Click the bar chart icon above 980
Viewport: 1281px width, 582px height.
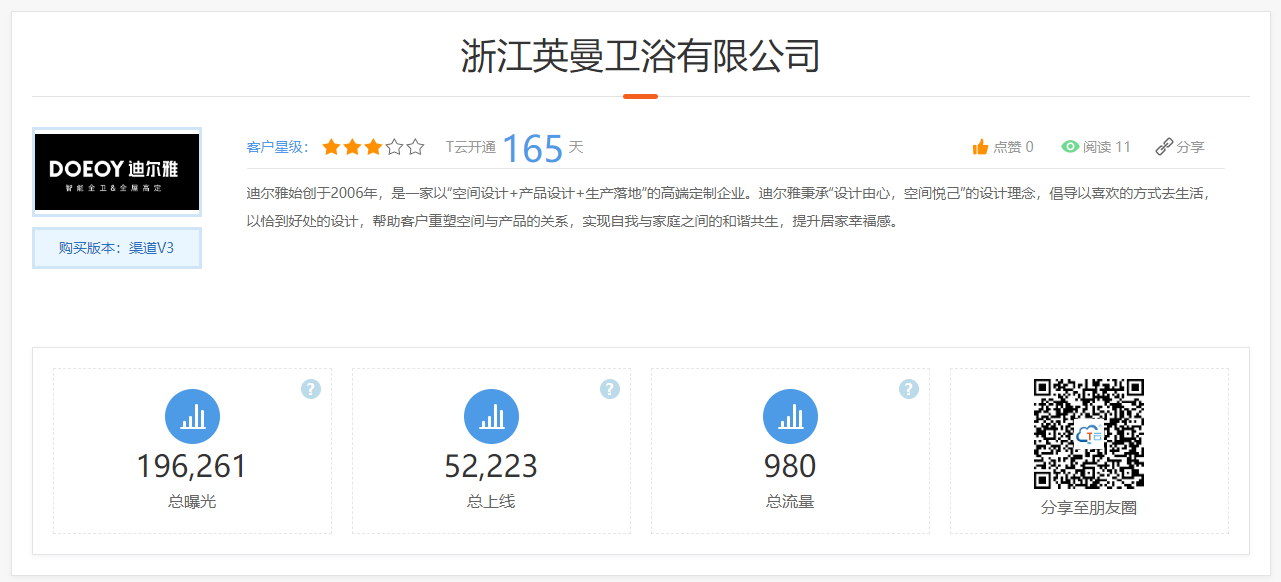point(790,417)
